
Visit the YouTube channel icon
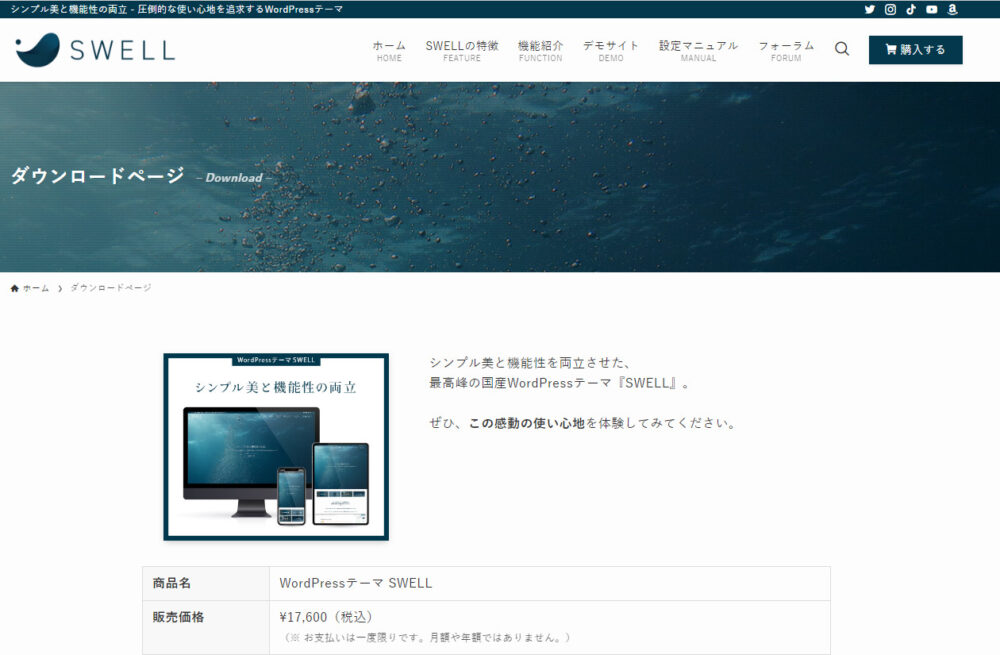[x=932, y=9]
